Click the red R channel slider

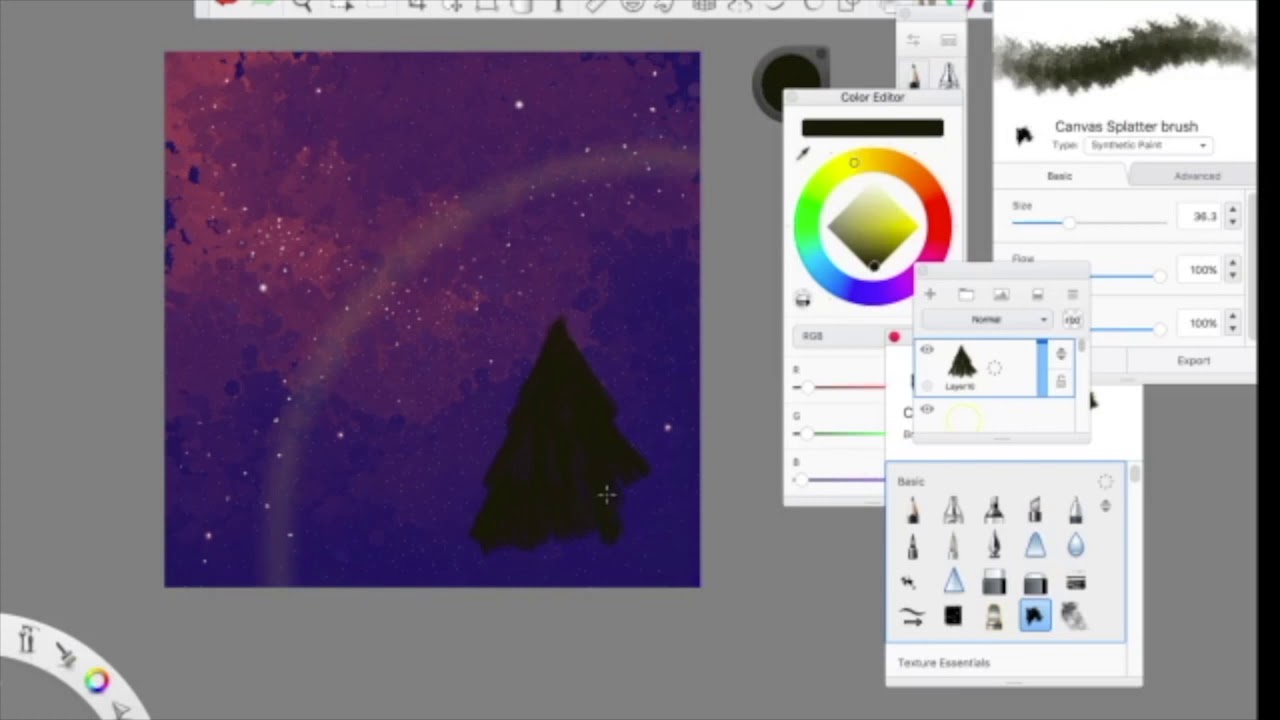pyautogui.click(x=840, y=387)
